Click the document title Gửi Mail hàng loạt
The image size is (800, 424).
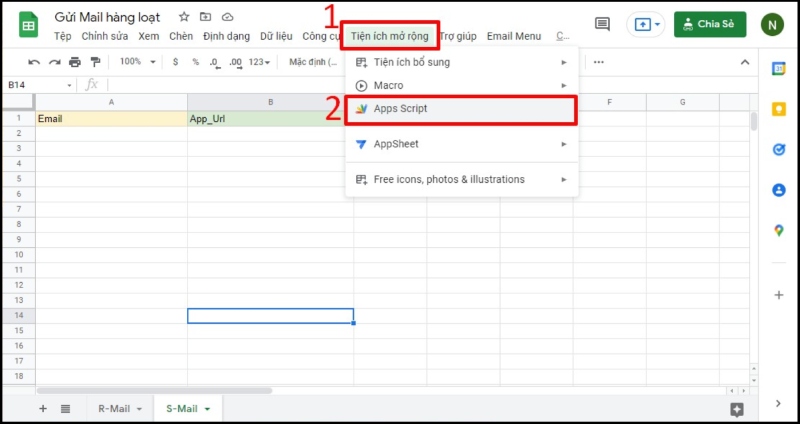click(x=107, y=17)
